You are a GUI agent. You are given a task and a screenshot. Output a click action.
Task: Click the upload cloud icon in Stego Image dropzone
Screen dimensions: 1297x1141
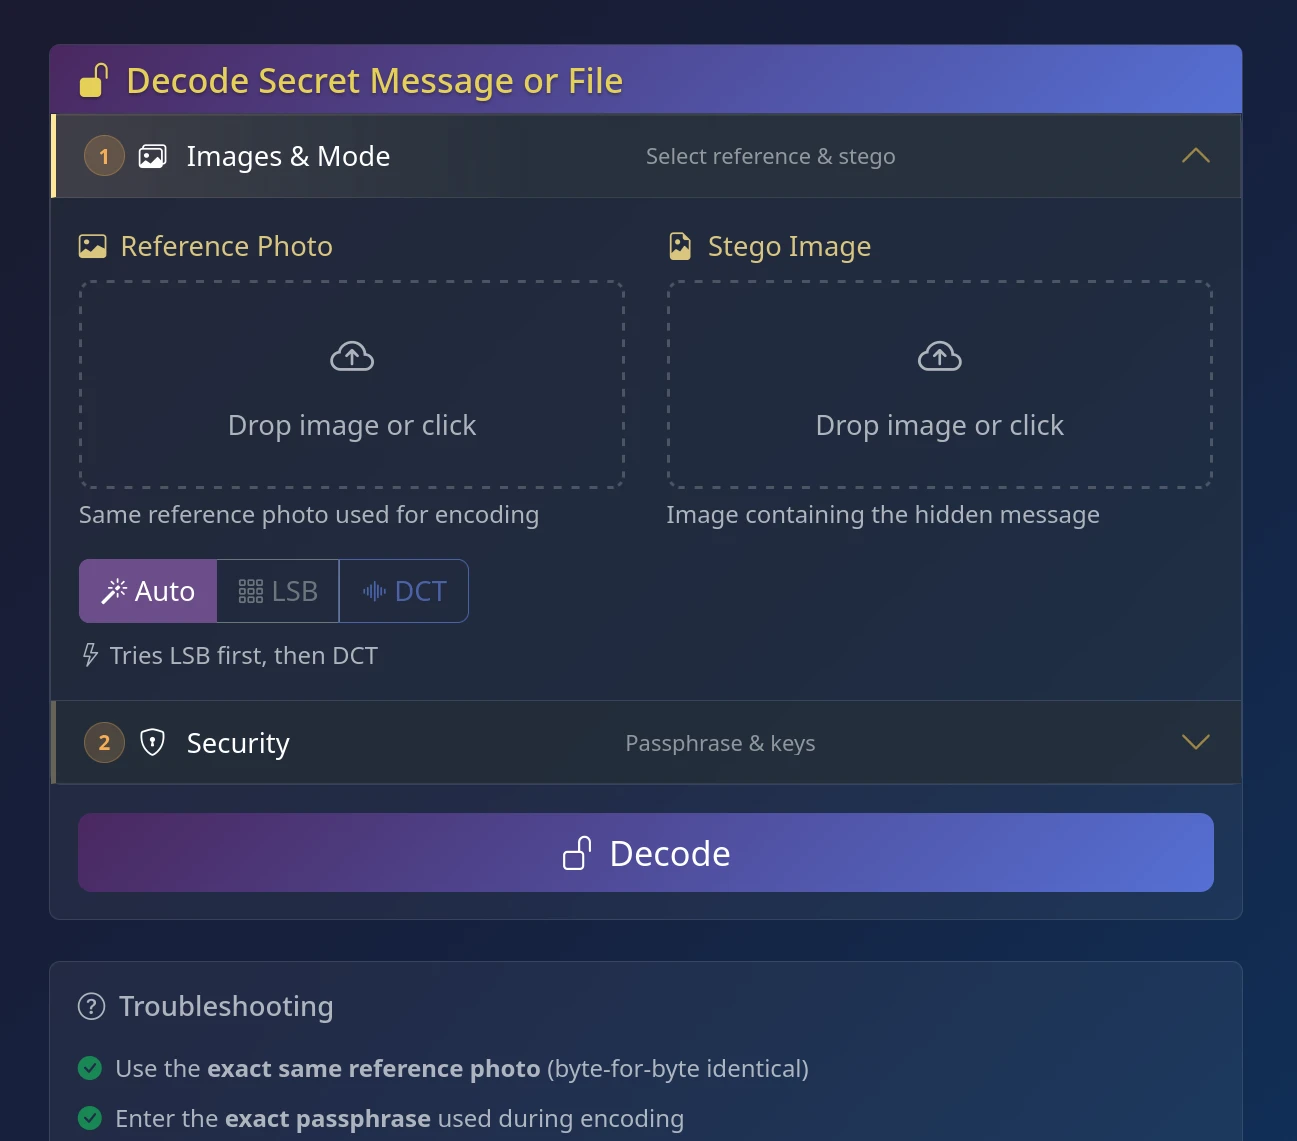pos(940,356)
